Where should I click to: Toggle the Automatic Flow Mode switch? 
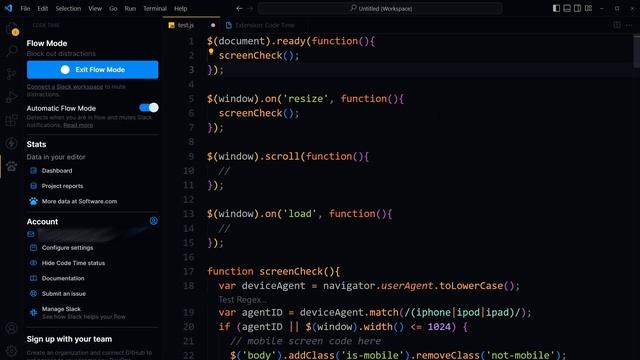coord(149,108)
